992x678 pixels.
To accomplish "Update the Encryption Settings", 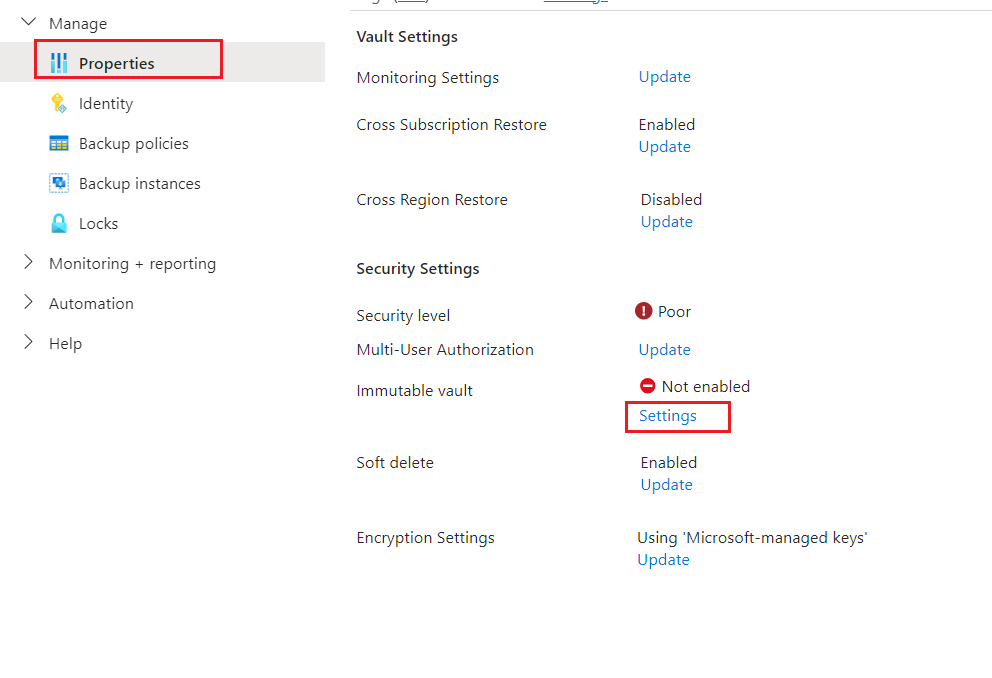I will click(664, 560).
